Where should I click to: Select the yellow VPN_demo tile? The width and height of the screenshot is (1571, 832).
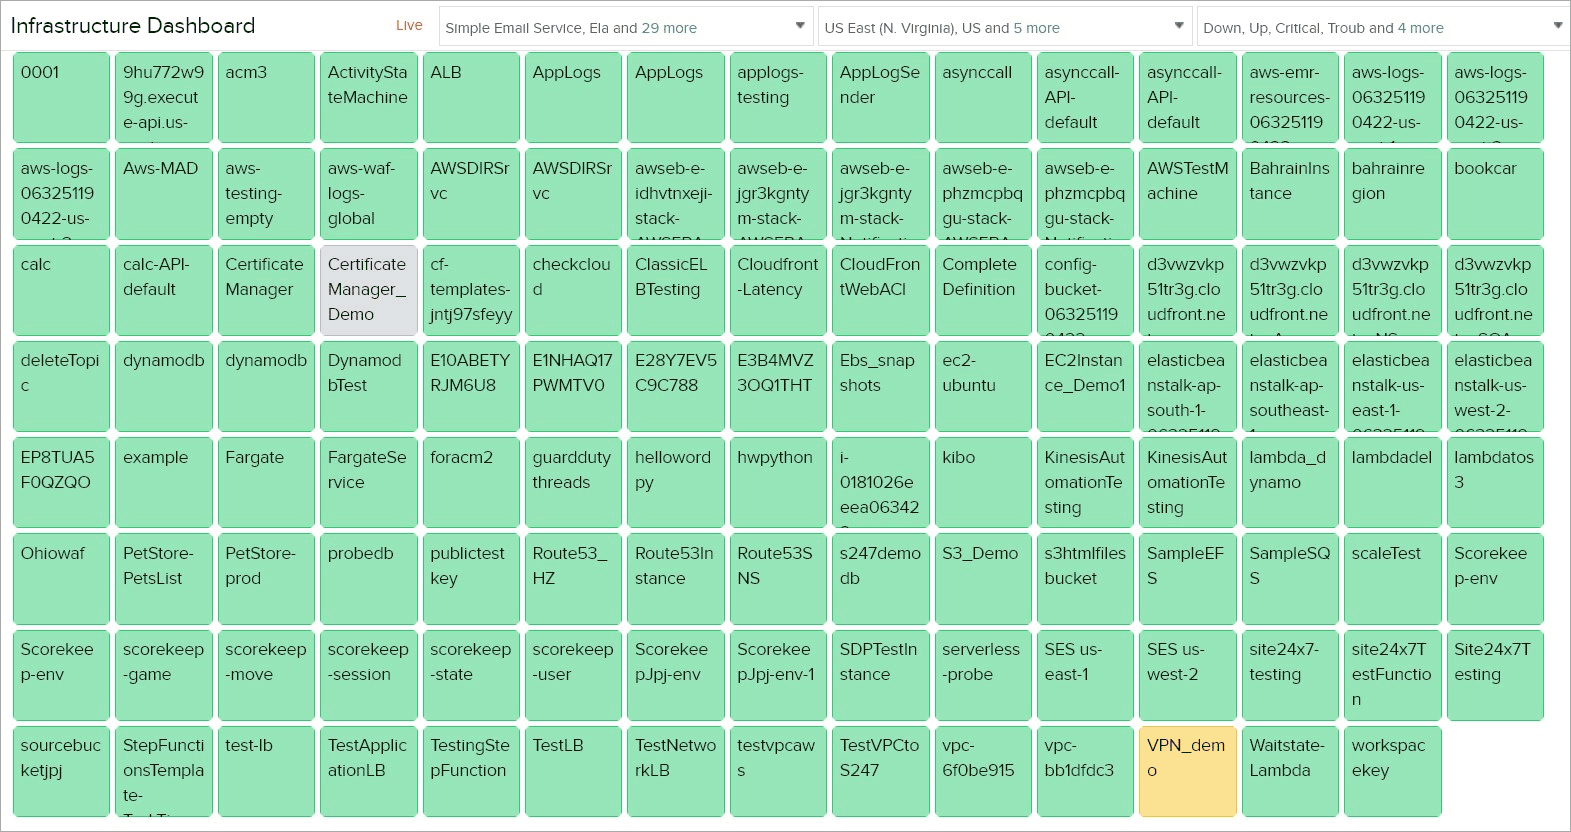[x=1187, y=771]
